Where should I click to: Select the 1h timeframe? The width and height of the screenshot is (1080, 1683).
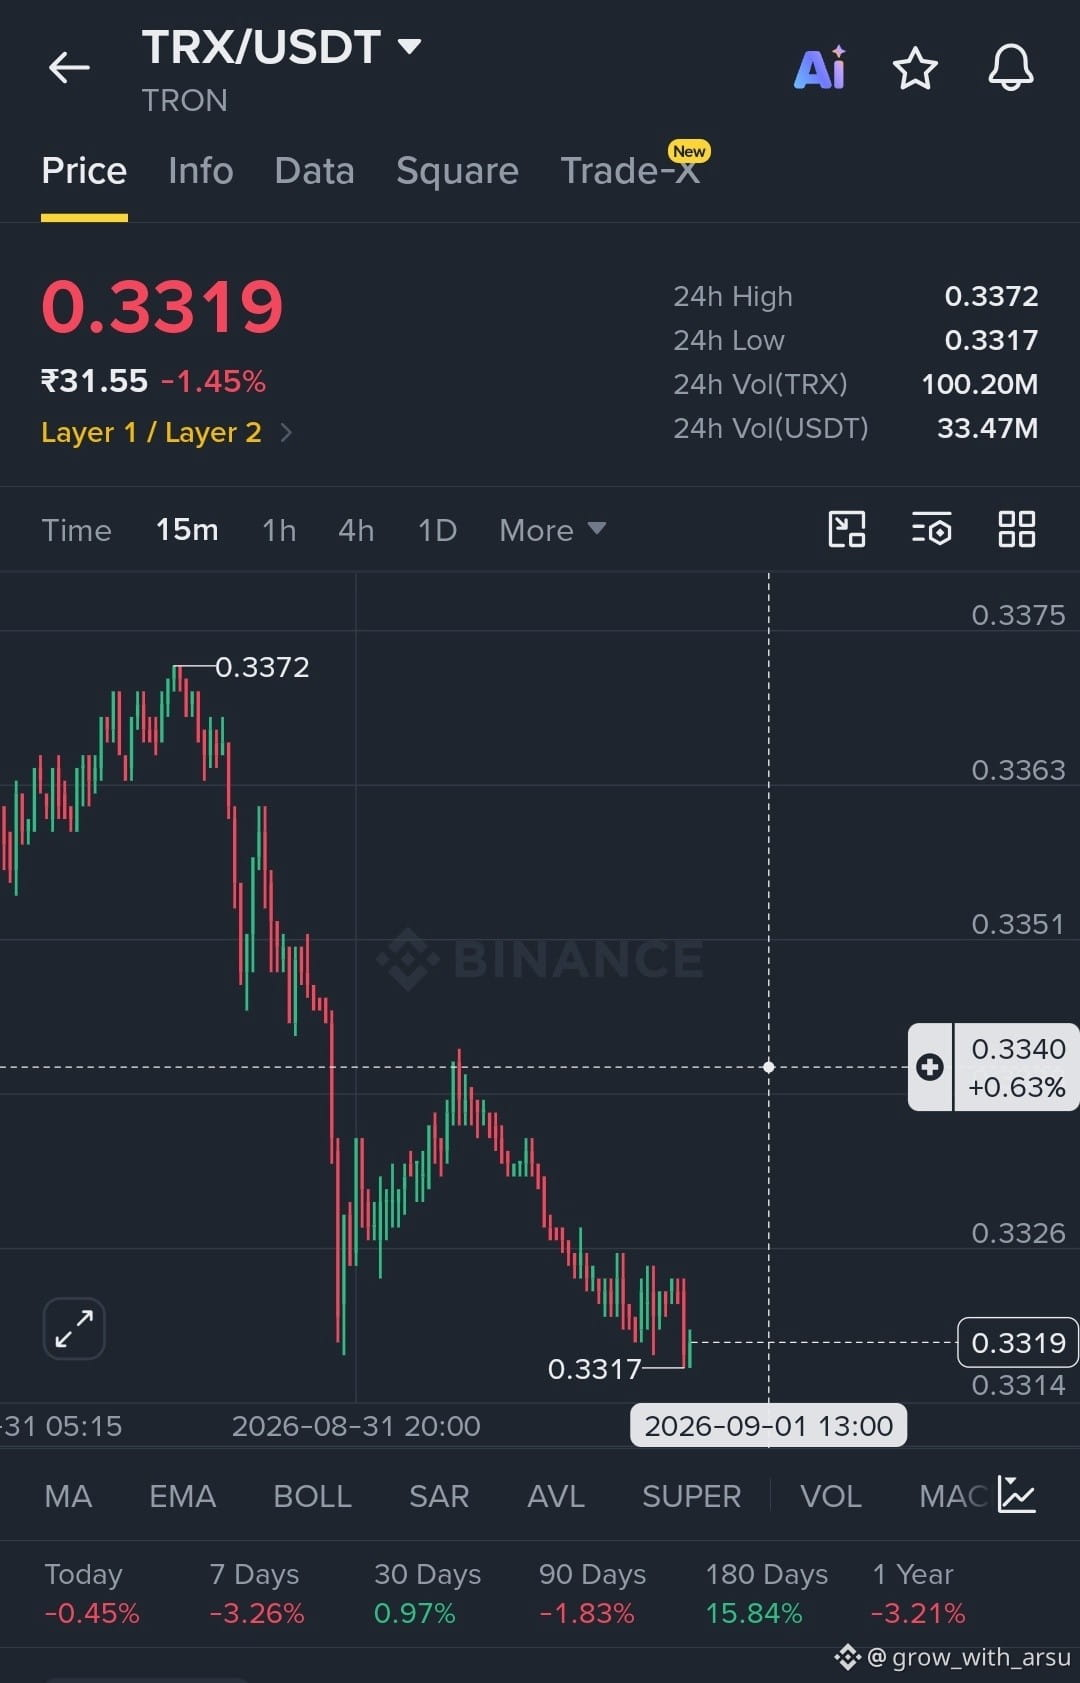click(279, 530)
